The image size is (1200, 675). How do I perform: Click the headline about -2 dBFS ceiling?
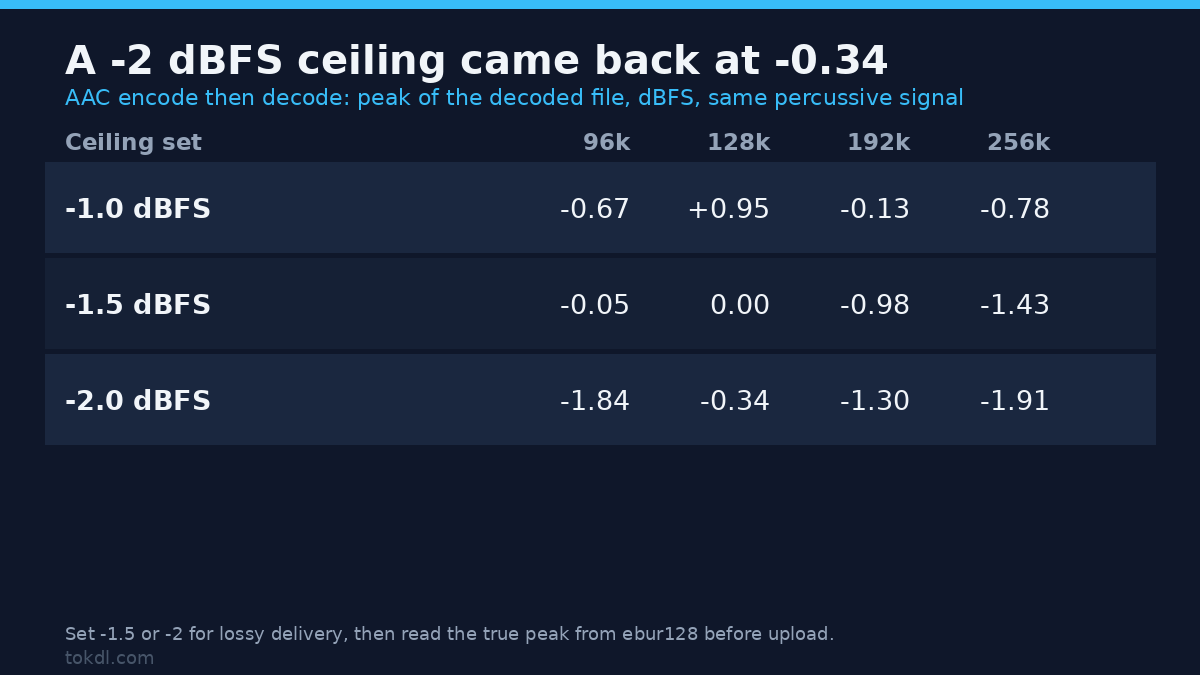point(476,62)
